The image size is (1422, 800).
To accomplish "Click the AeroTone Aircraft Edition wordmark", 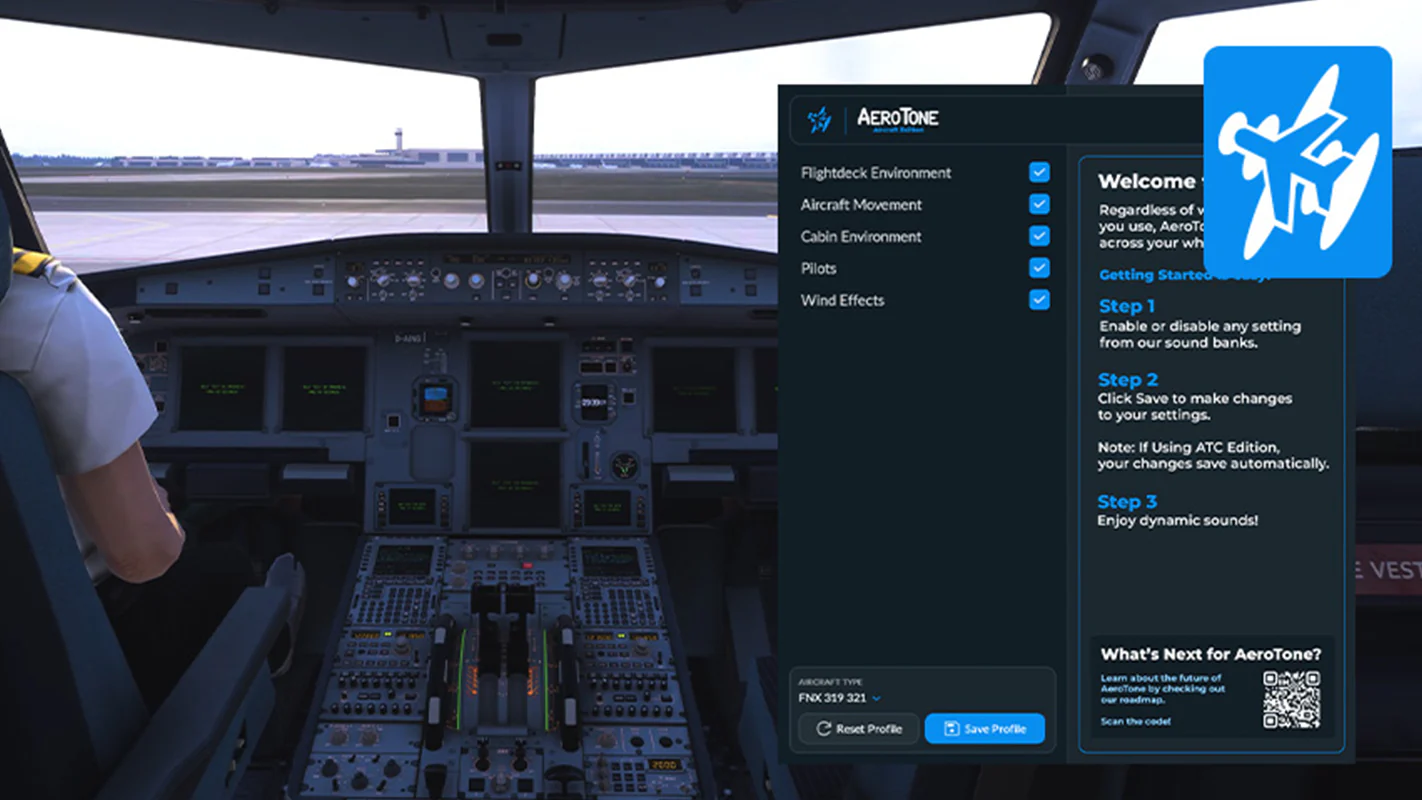I will (898, 120).
